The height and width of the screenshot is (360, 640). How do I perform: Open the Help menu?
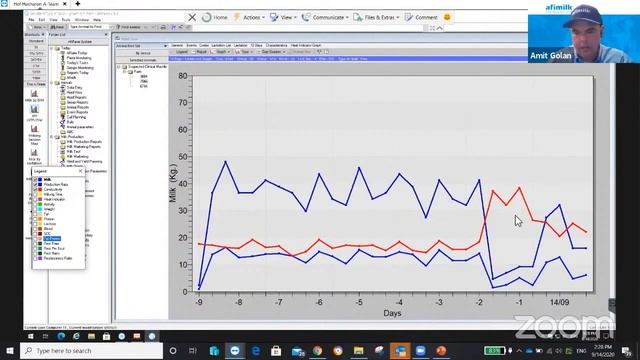[x=97, y=20]
